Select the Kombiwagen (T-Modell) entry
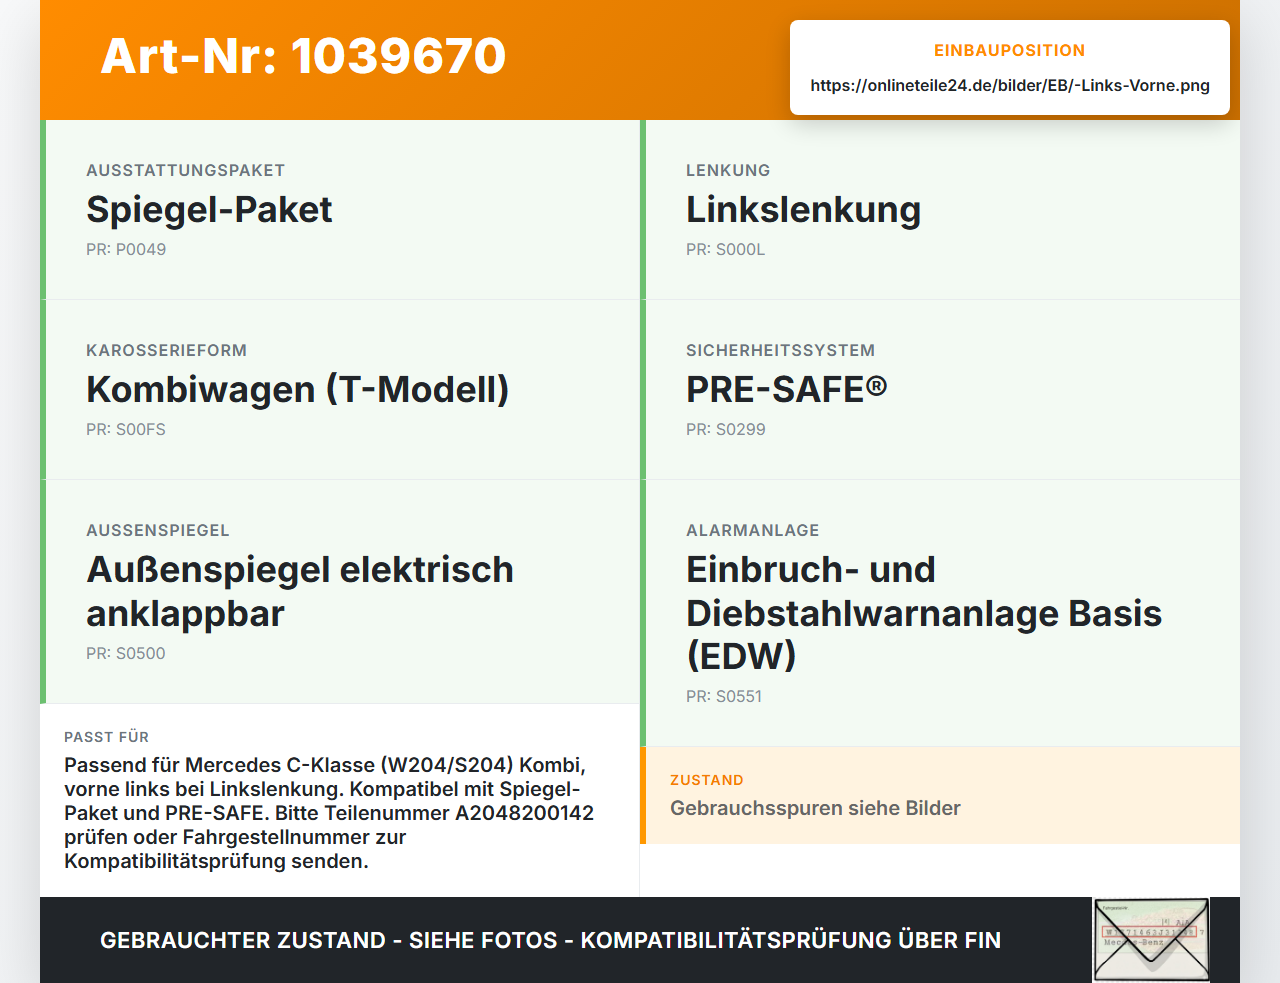Image resolution: width=1280 pixels, height=983 pixels. [x=340, y=390]
